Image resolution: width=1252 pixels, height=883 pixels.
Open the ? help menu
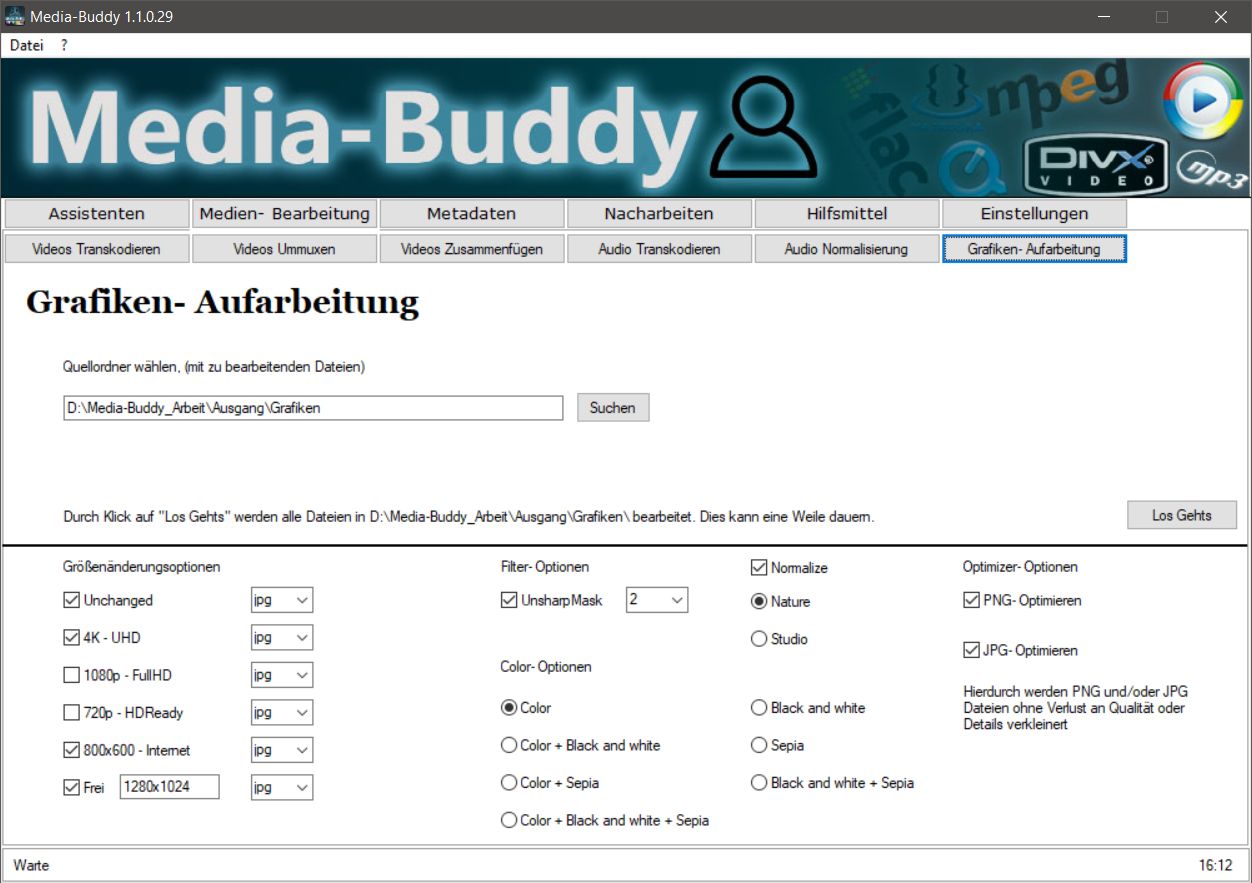64,45
